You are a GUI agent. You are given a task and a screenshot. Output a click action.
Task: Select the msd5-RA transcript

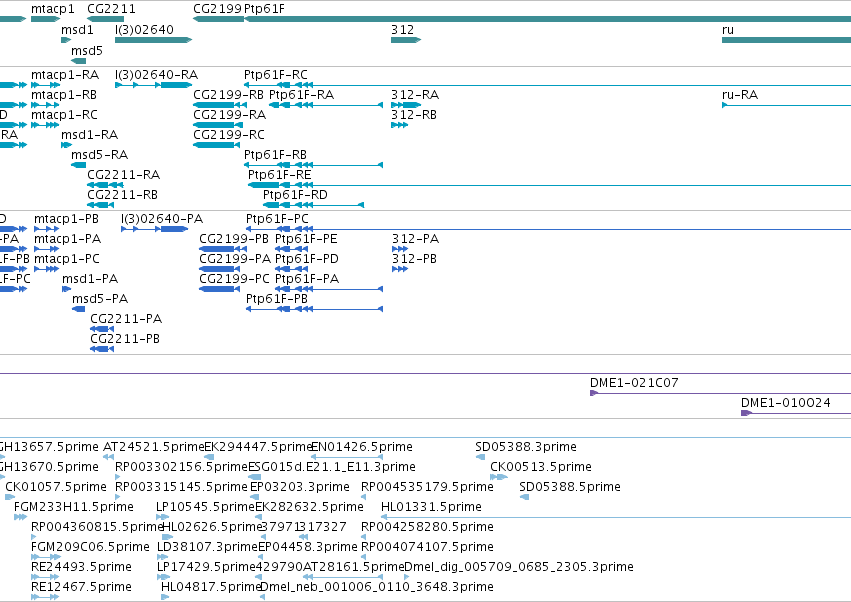pyautogui.click(x=79, y=164)
